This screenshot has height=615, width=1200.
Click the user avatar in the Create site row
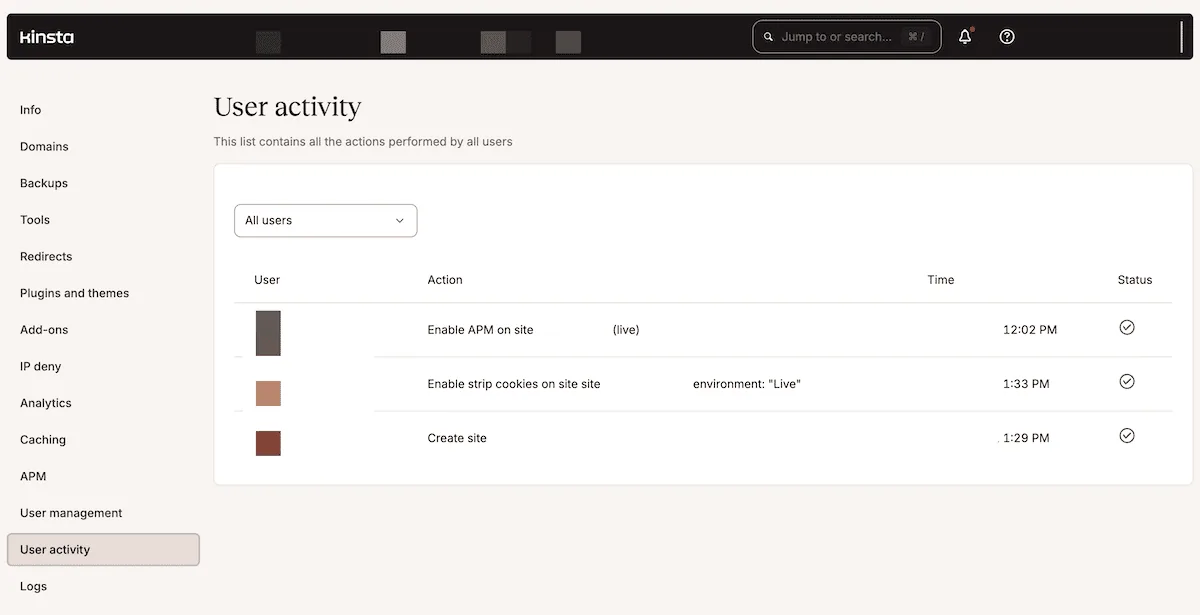point(268,443)
